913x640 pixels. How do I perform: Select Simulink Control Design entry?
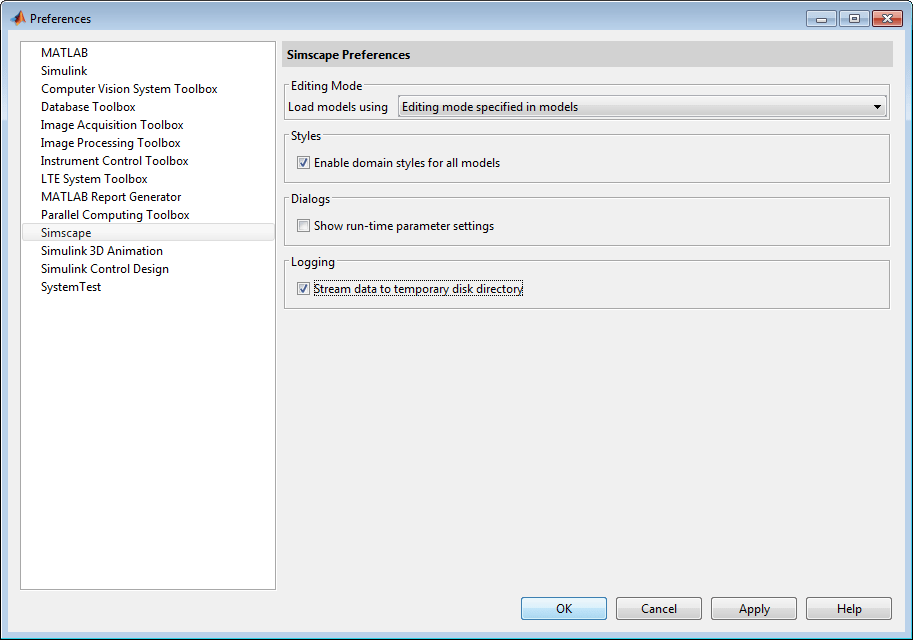tap(105, 270)
